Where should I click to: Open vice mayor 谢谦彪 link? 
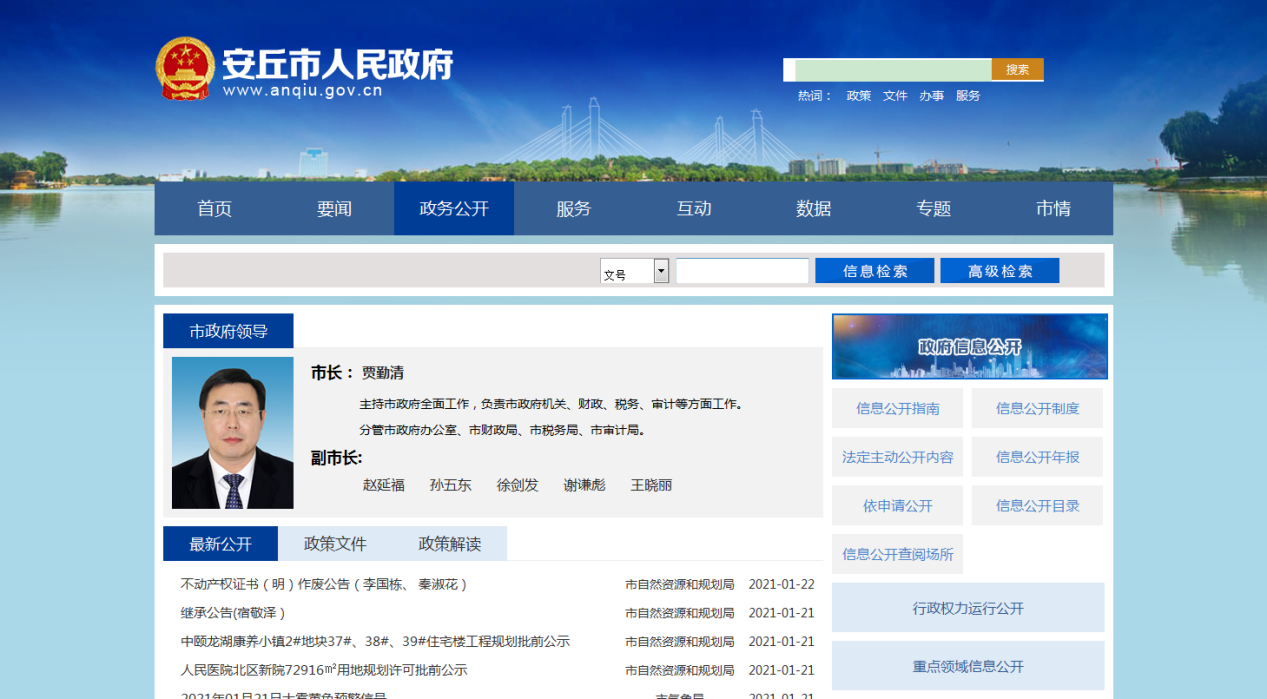tap(585, 485)
